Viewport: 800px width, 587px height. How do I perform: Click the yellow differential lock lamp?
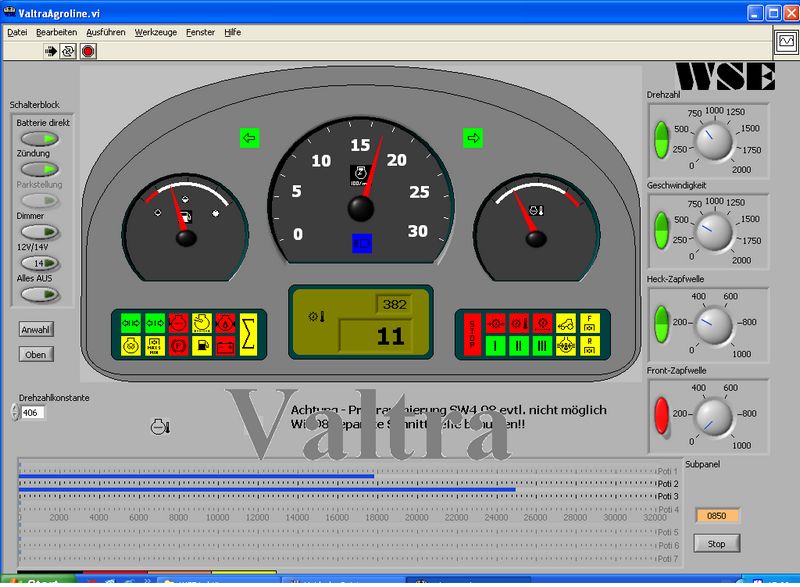[x=566, y=346]
